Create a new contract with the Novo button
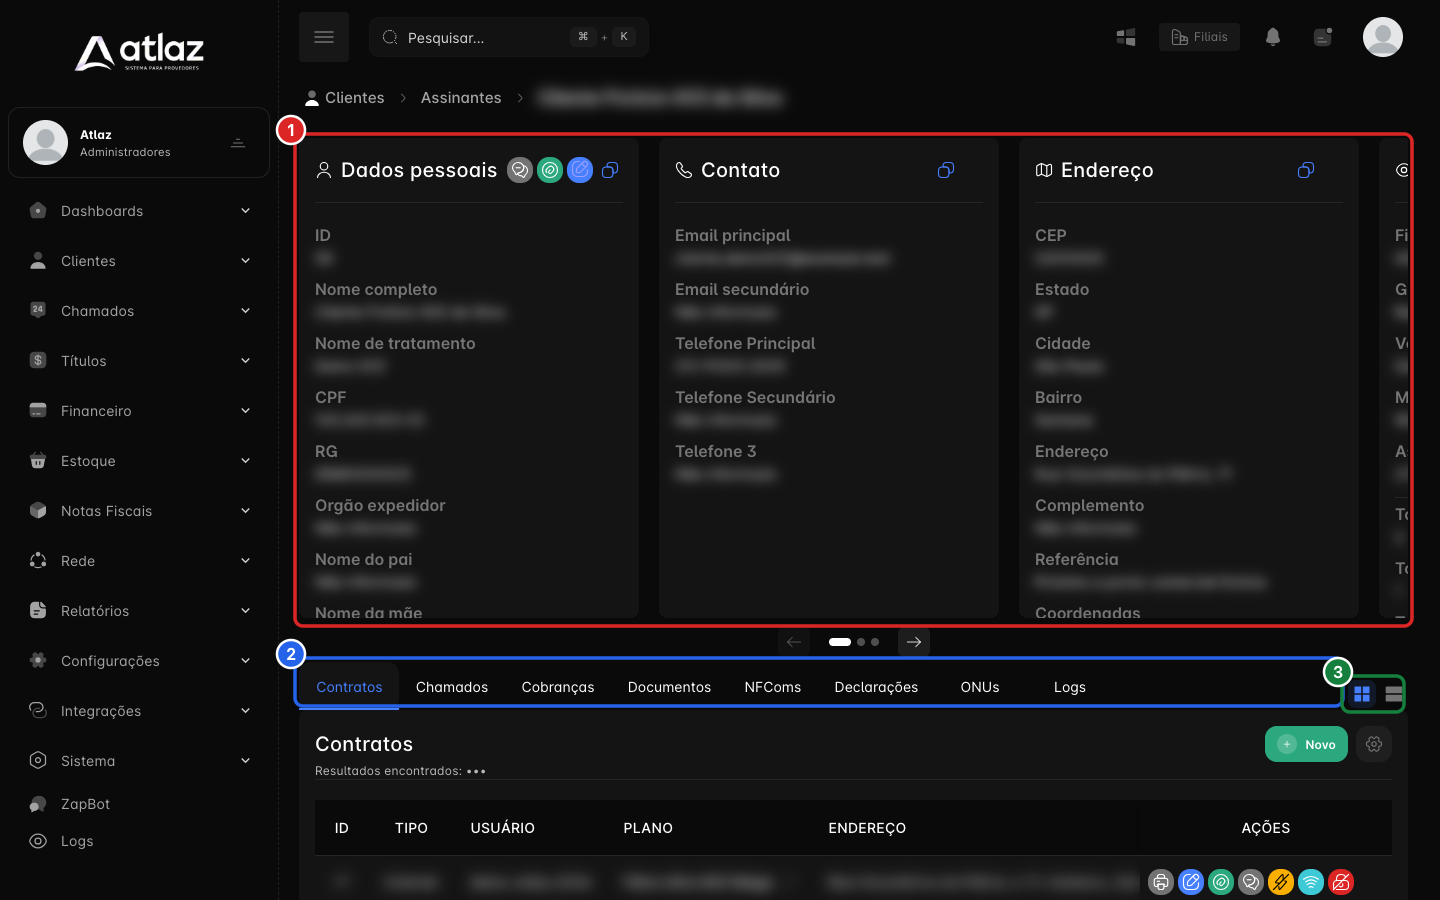The height and width of the screenshot is (900, 1440). pyautogui.click(x=1307, y=744)
